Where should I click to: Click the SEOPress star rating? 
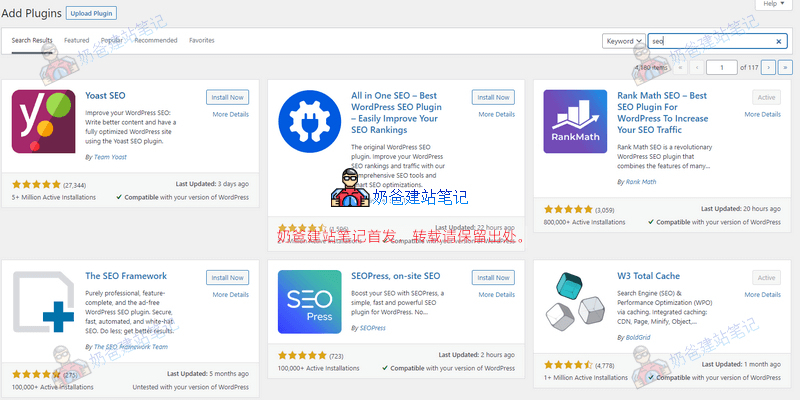[x=302, y=355]
